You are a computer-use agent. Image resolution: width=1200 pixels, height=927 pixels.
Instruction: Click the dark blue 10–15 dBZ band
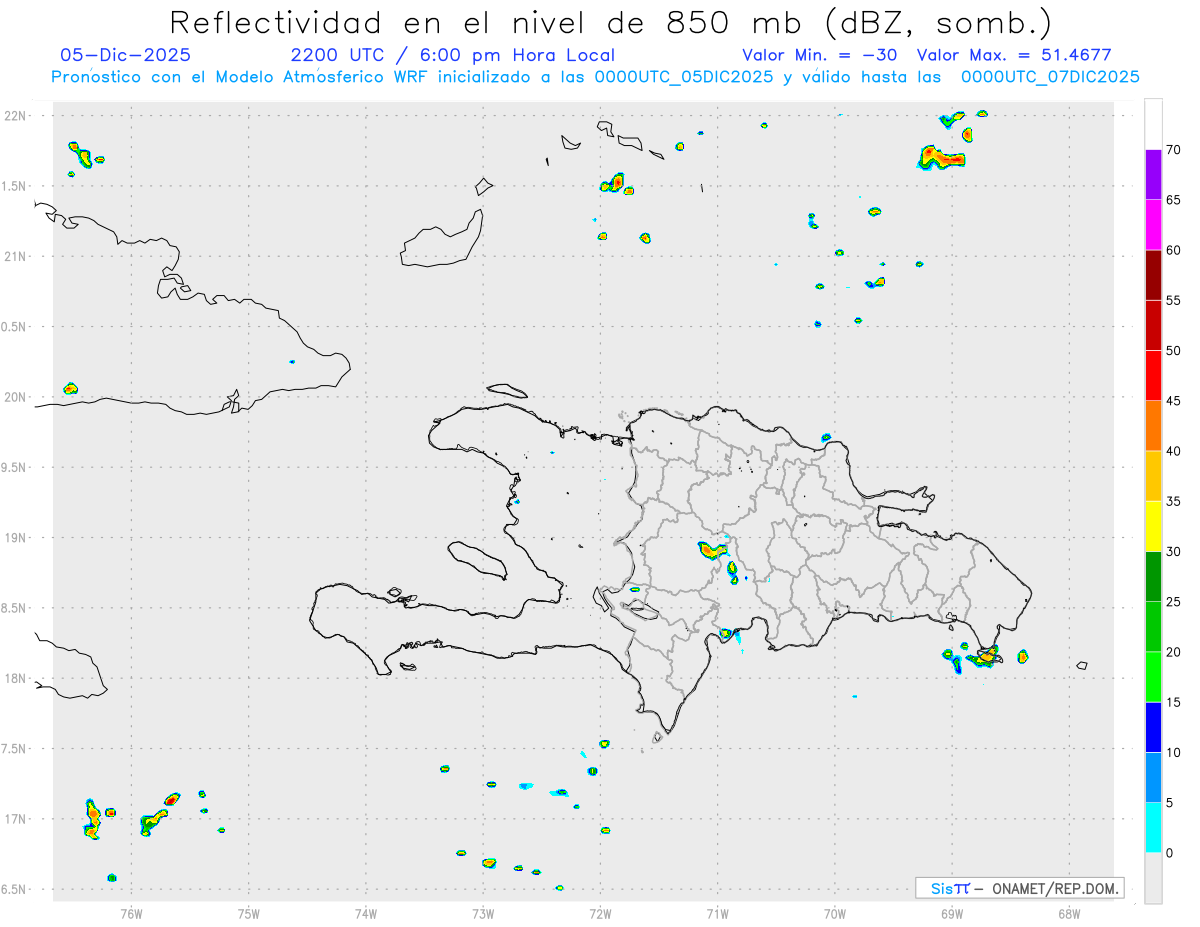click(x=1153, y=727)
